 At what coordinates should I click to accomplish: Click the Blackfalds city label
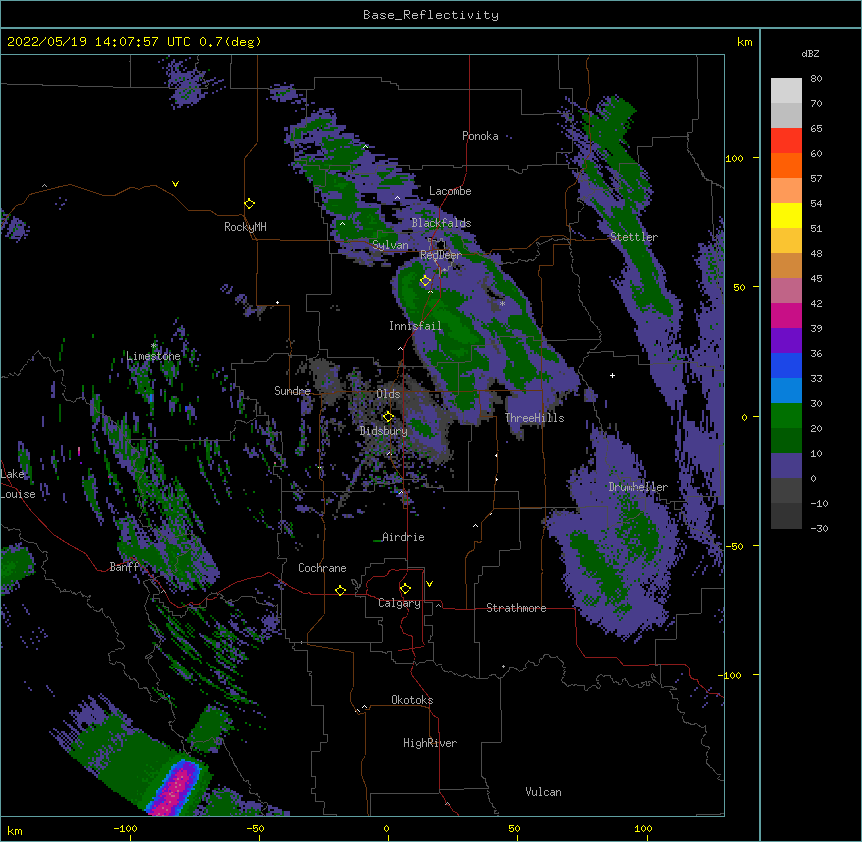point(441,223)
